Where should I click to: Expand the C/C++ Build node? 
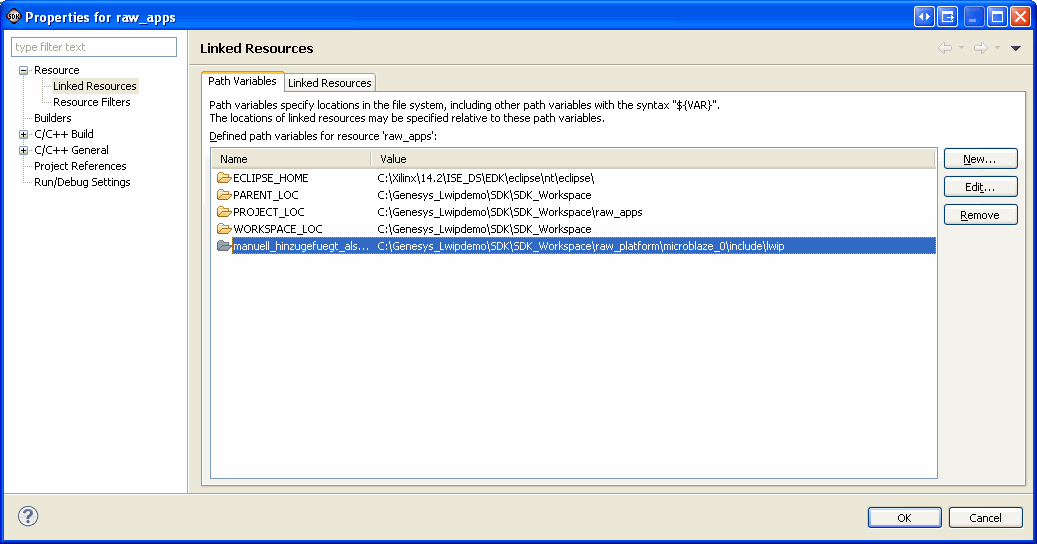pos(24,134)
